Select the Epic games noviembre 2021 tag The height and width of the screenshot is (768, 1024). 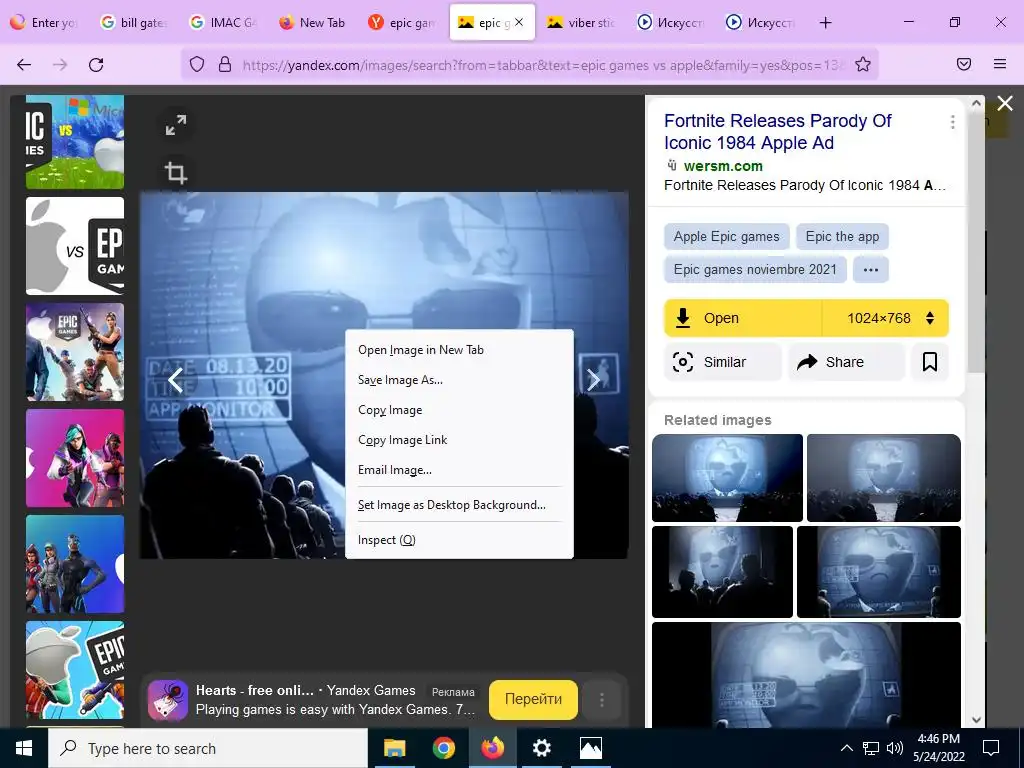(x=755, y=270)
